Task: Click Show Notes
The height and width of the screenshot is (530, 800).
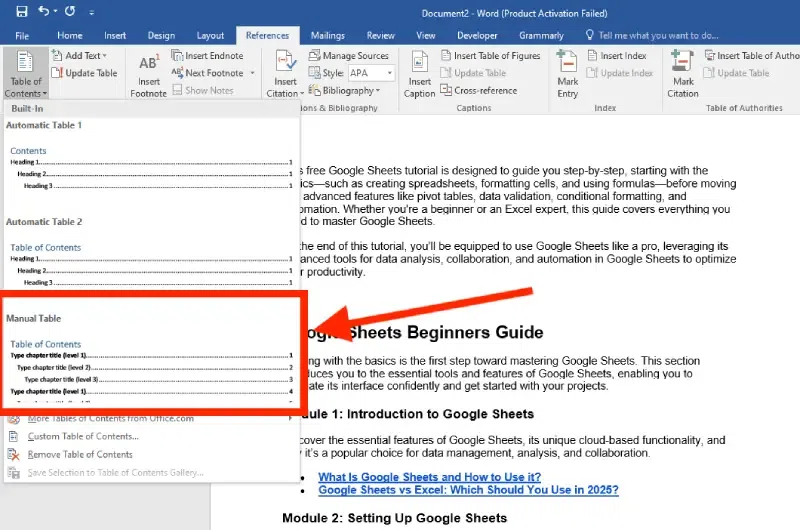Action: click(x=203, y=90)
